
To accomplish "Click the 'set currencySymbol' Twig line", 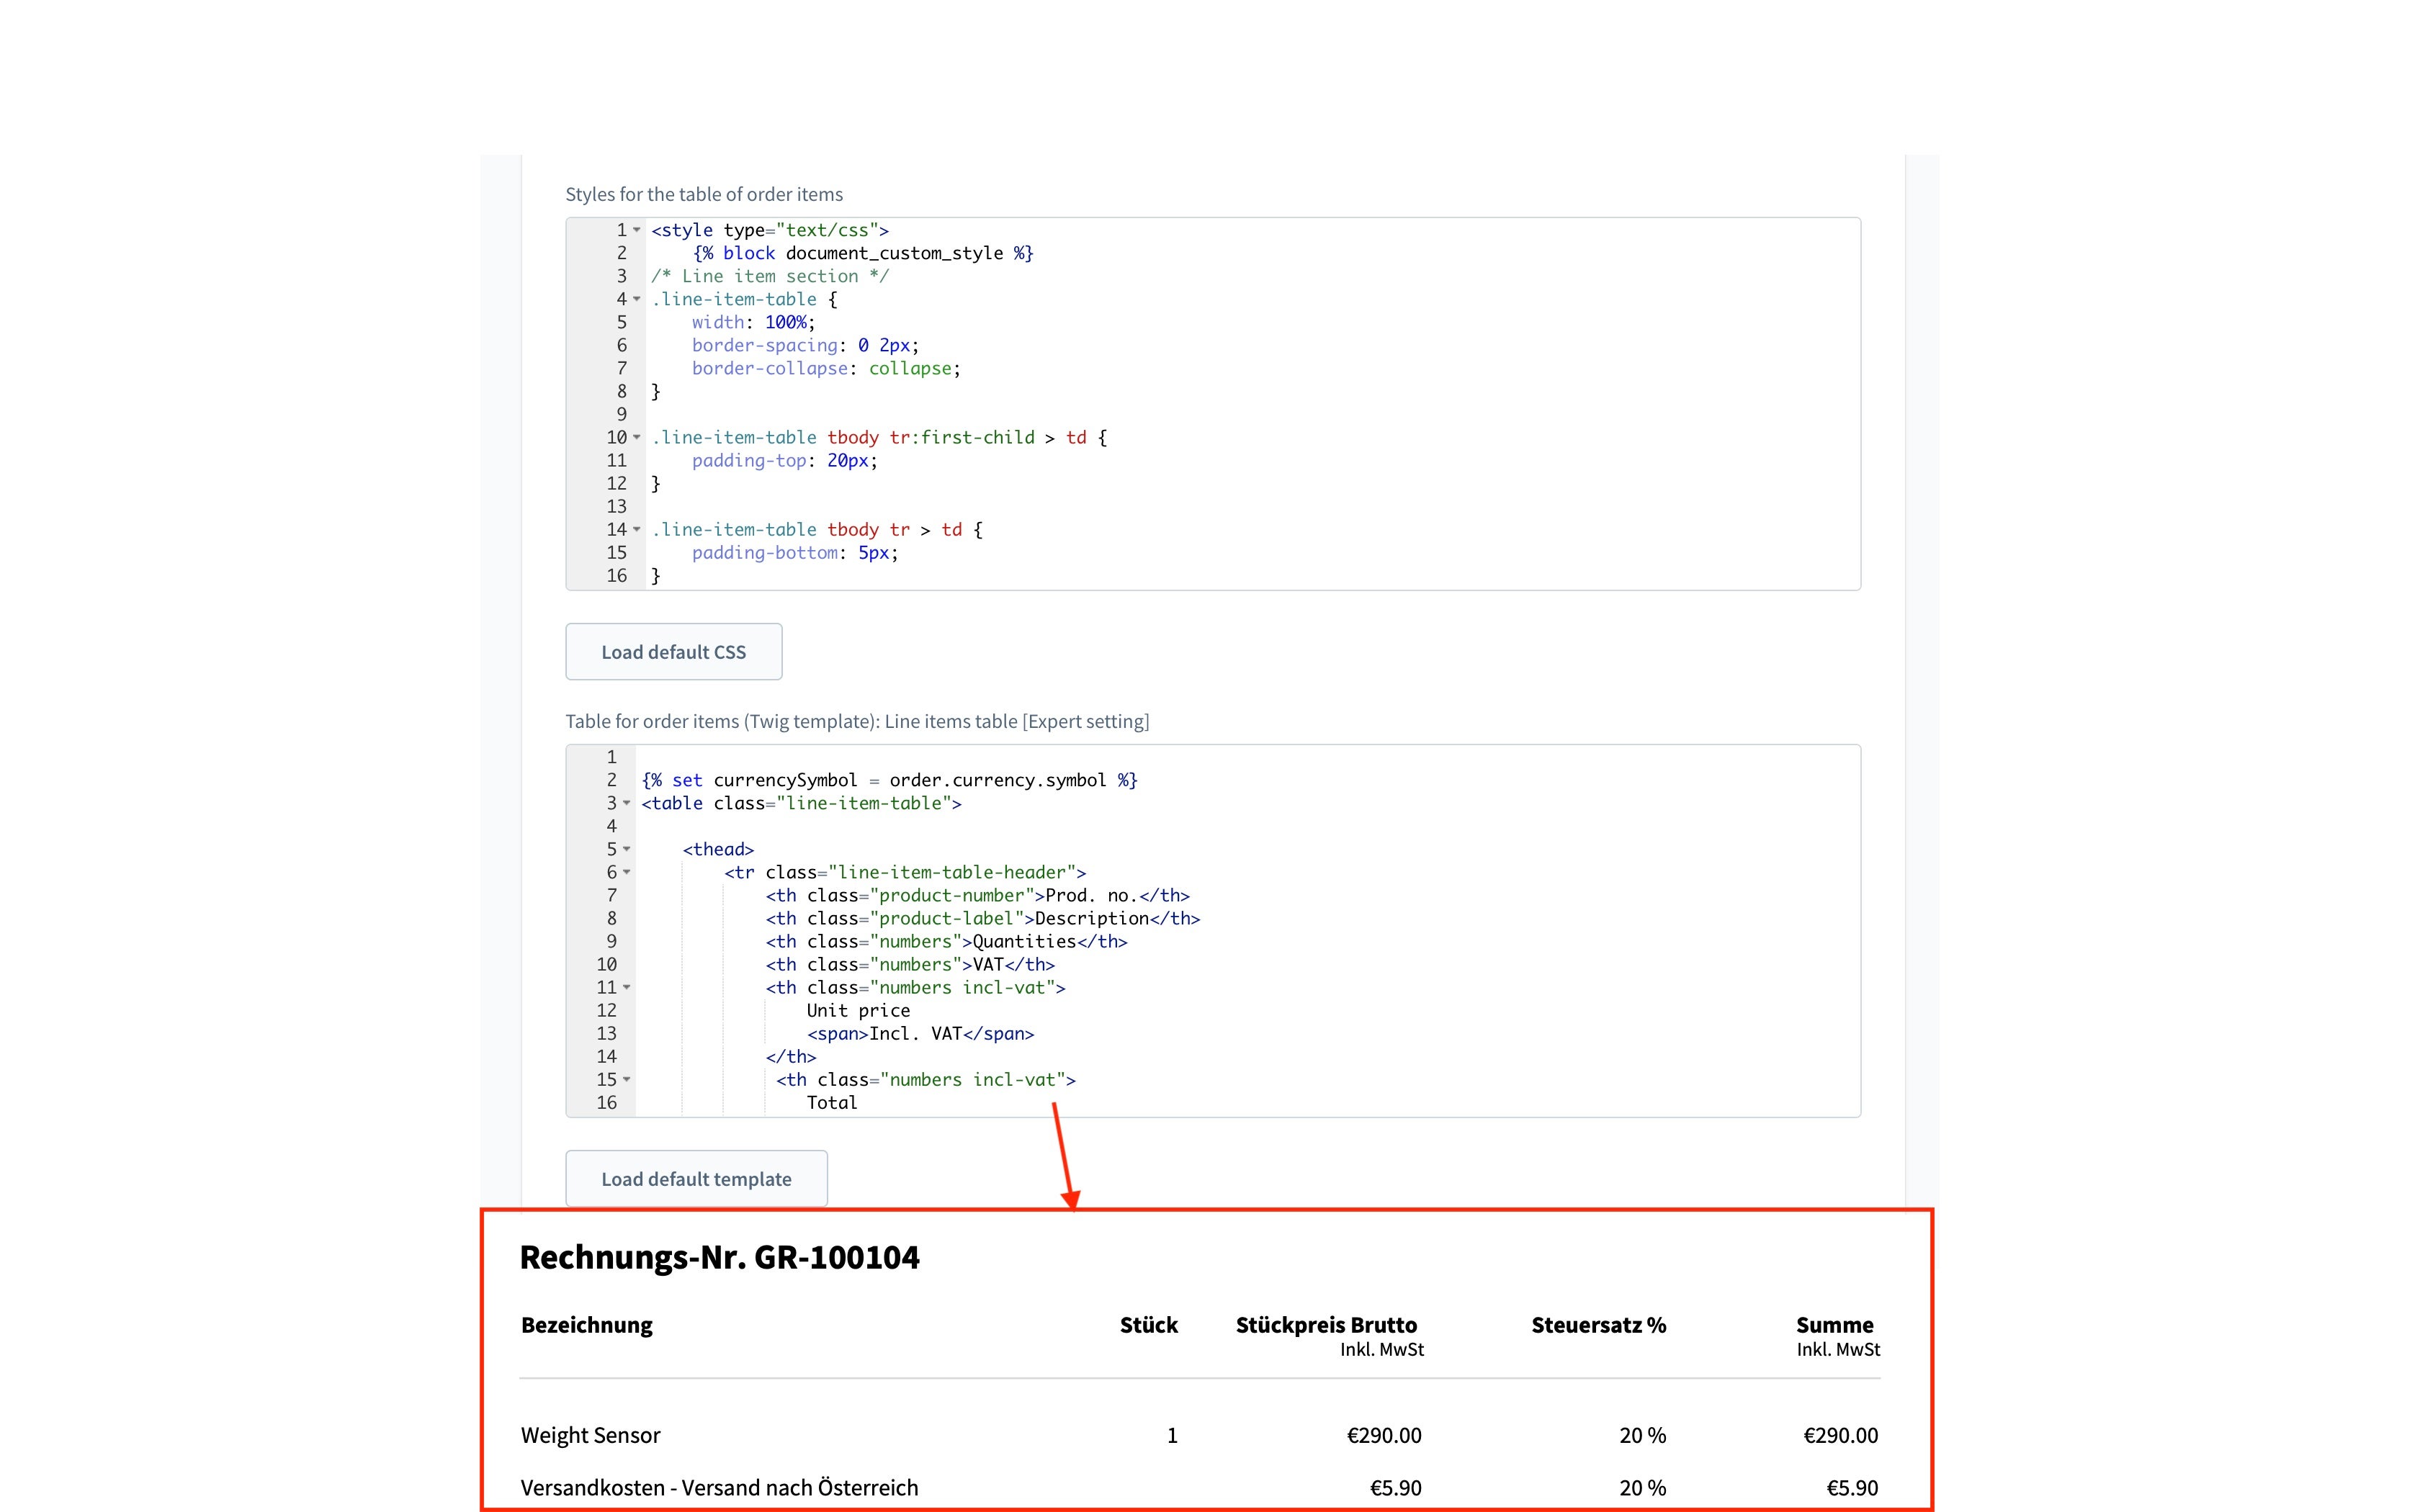I will (889, 780).
